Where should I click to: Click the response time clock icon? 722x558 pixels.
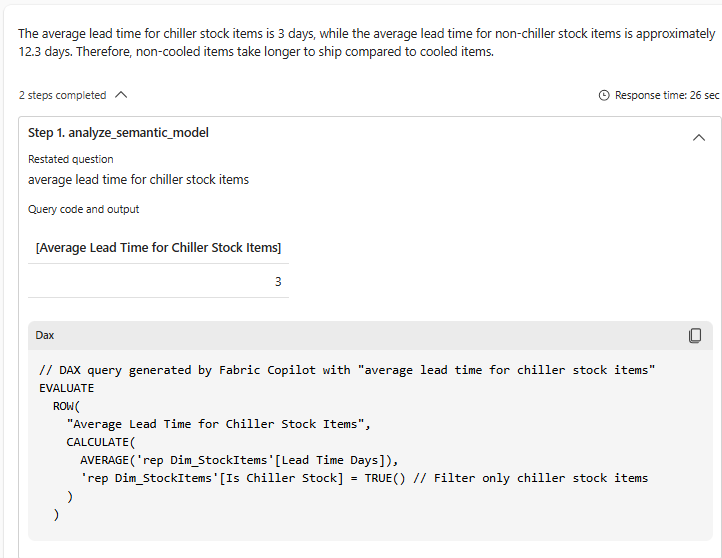(603, 95)
